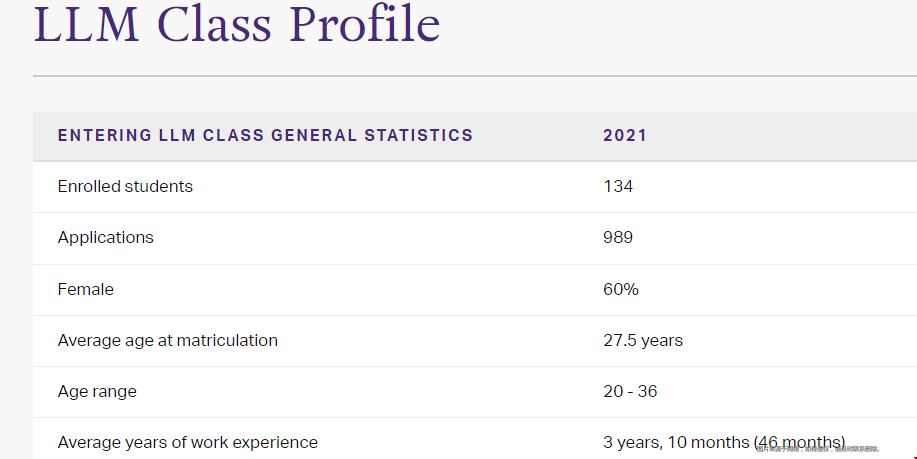This screenshot has height=459, width=917.
Task: Click the Age range row label
Action: coord(97,391)
